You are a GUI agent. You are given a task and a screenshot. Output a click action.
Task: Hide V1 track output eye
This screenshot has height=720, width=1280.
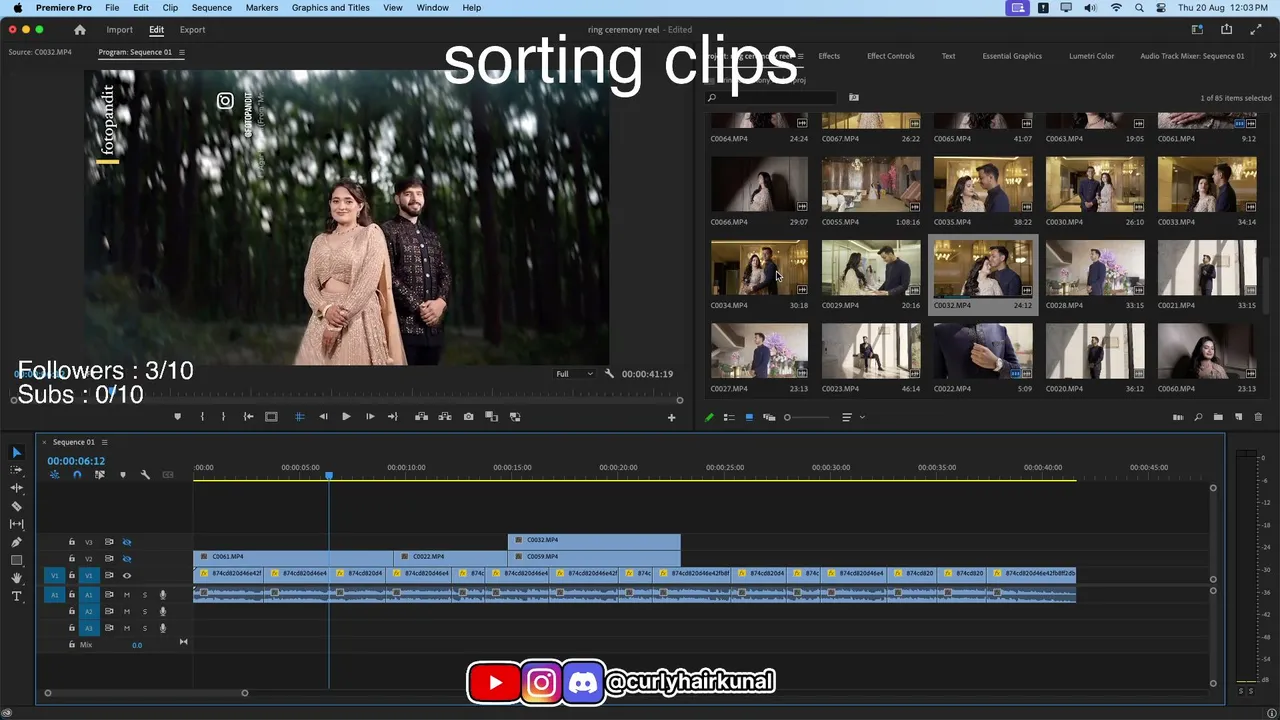pyautogui.click(x=127, y=576)
